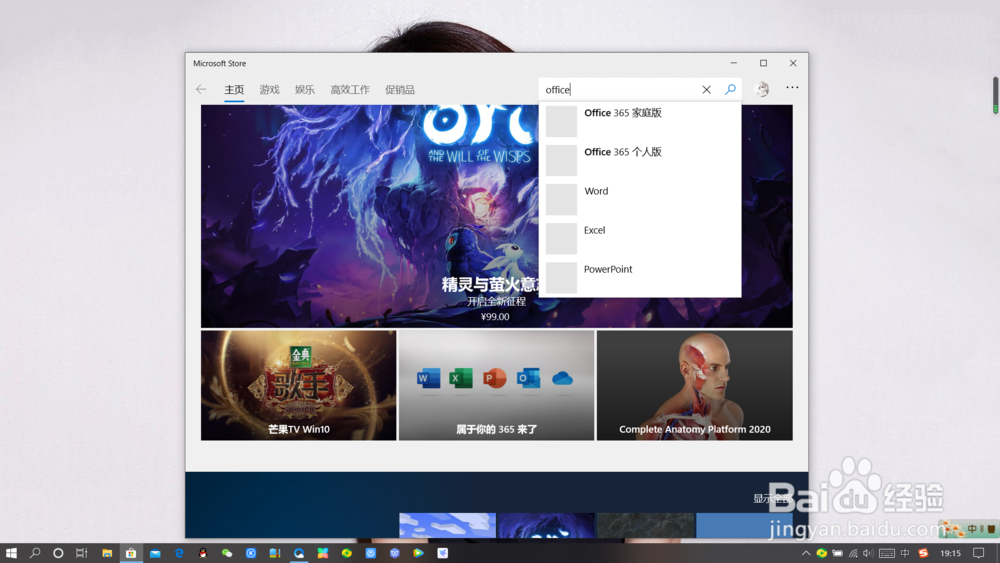Screen dimensions: 1000x563
Task: Open the WinRAR books icon on taskbar
Action: pos(275,553)
